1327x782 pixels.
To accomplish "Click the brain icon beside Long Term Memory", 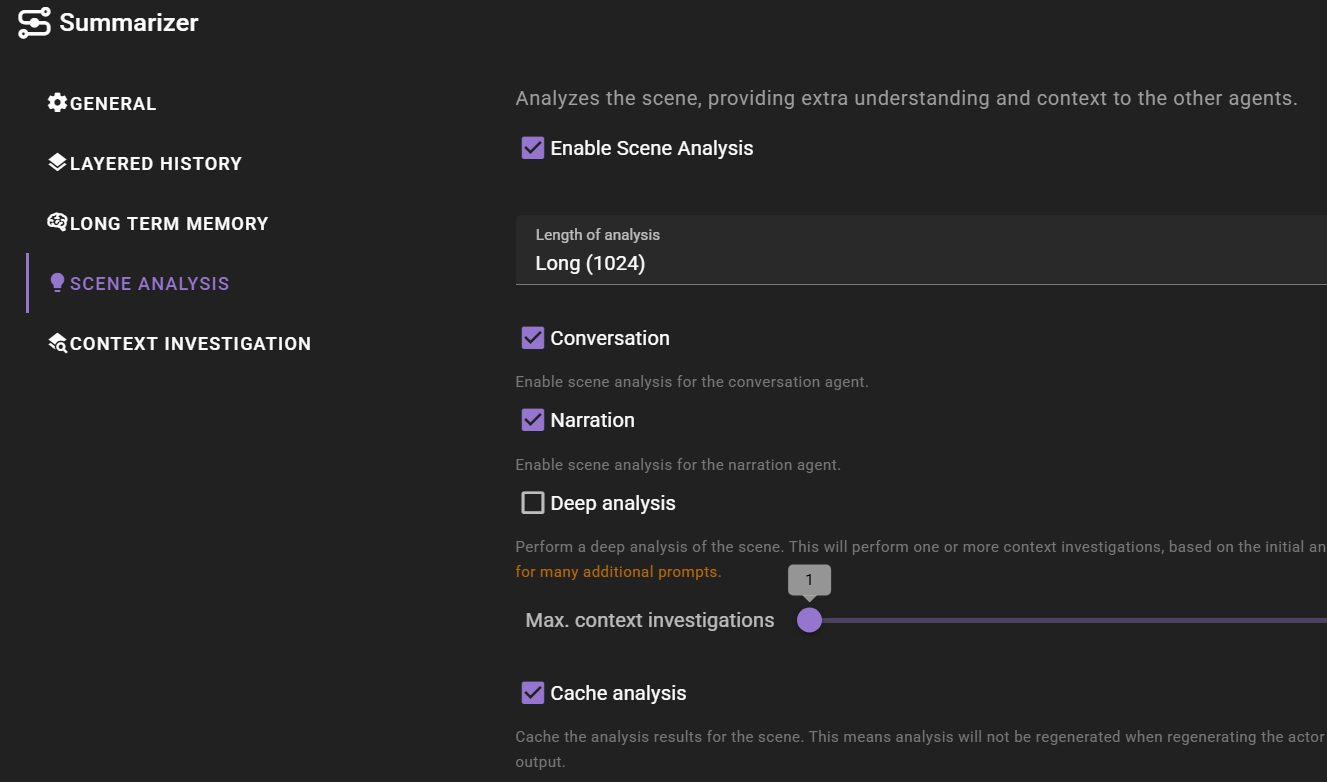I will pyautogui.click(x=57, y=223).
